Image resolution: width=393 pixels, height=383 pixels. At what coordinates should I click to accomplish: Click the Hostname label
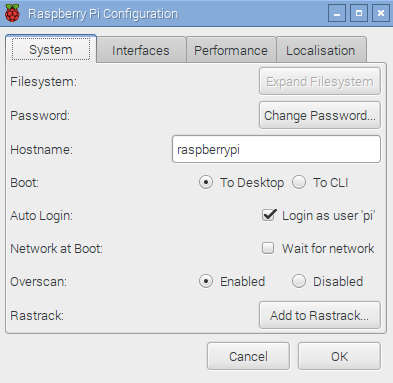[x=41, y=149]
